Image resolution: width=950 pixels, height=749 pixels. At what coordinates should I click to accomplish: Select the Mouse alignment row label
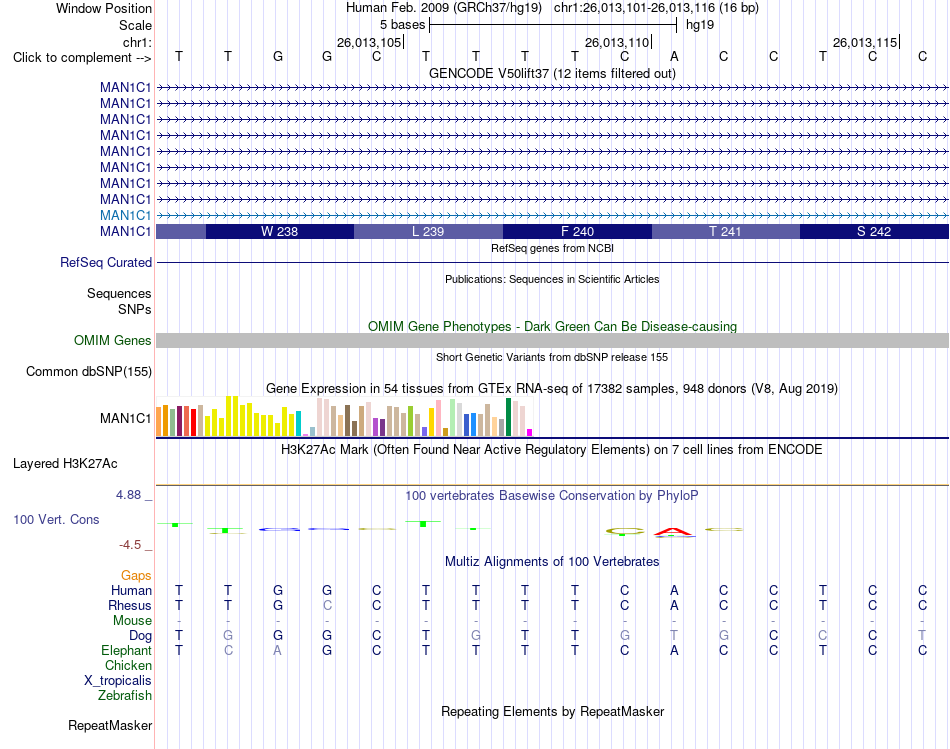[132, 621]
